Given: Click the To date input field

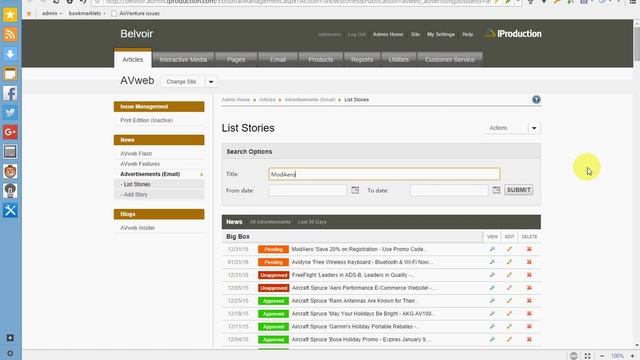Looking at the screenshot, I should pos(449,190).
